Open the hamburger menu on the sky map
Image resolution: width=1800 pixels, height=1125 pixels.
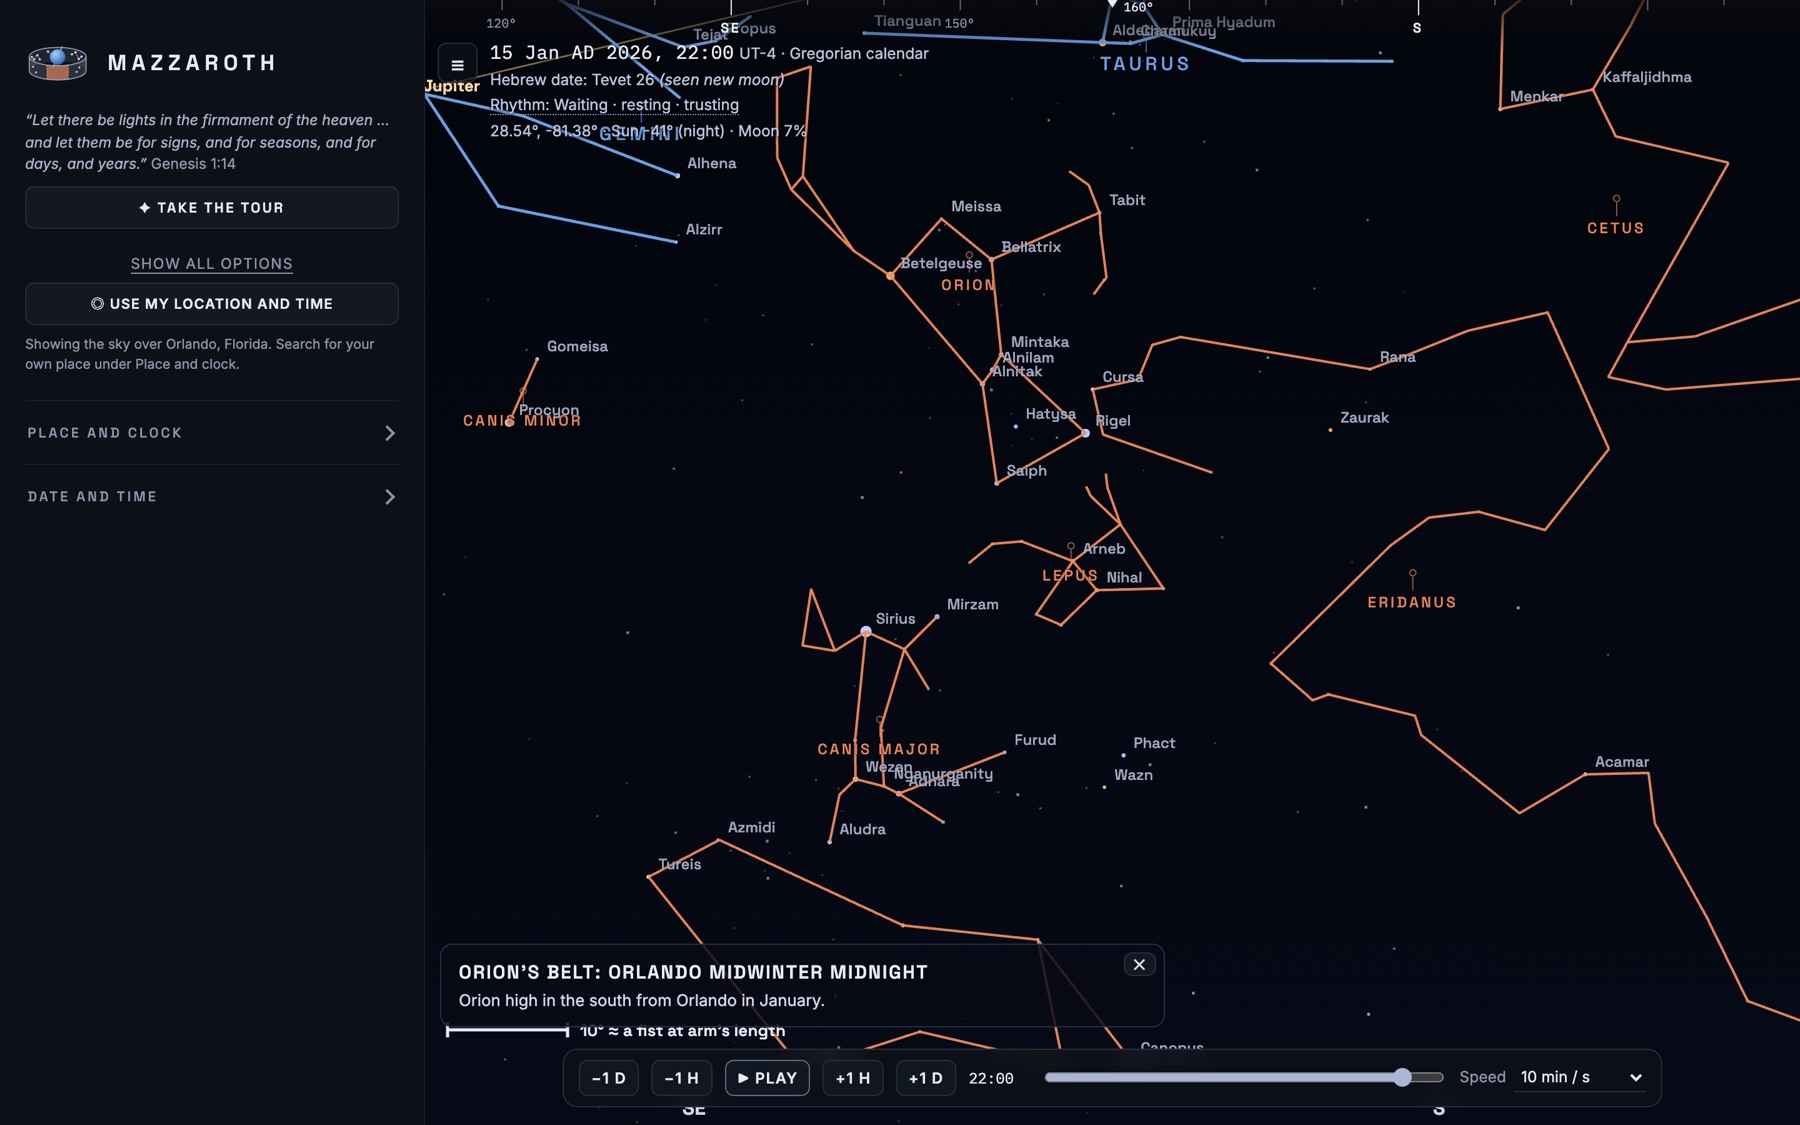[x=457, y=65]
